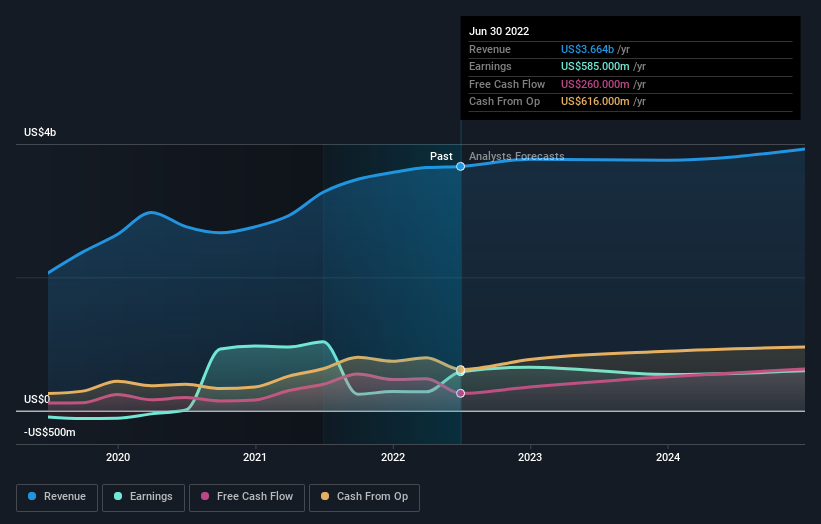The height and width of the screenshot is (524, 821).
Task: Toggle the Free Cash Flow legend button
Action: point(247,497)
